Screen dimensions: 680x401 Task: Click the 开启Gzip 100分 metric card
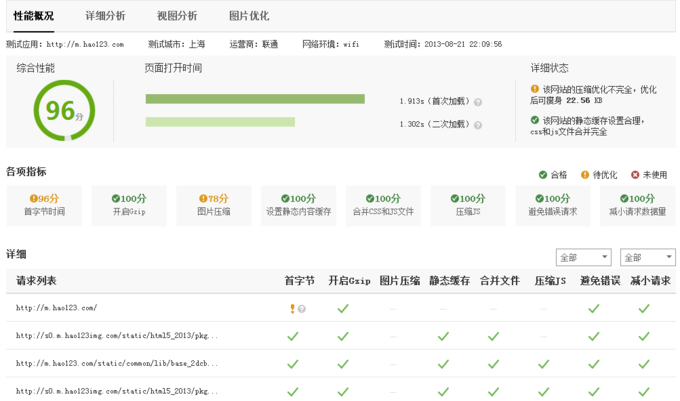pyautogui.click(x=129, y=204)
